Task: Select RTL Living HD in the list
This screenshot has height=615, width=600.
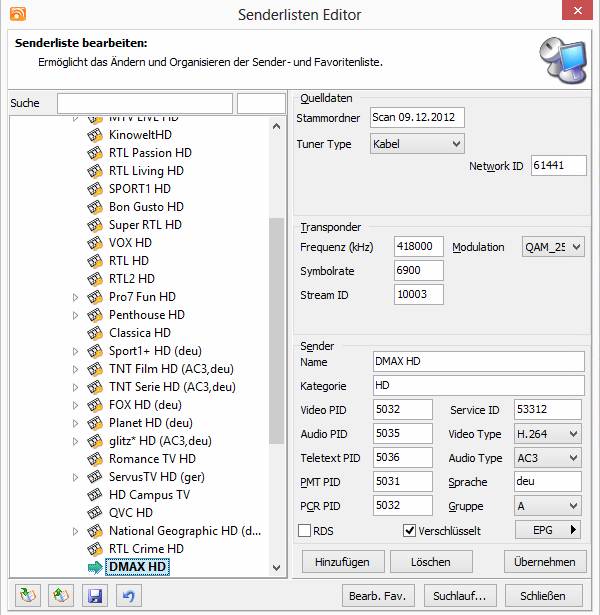Action: pyautogui.click(x=146, y=171)
